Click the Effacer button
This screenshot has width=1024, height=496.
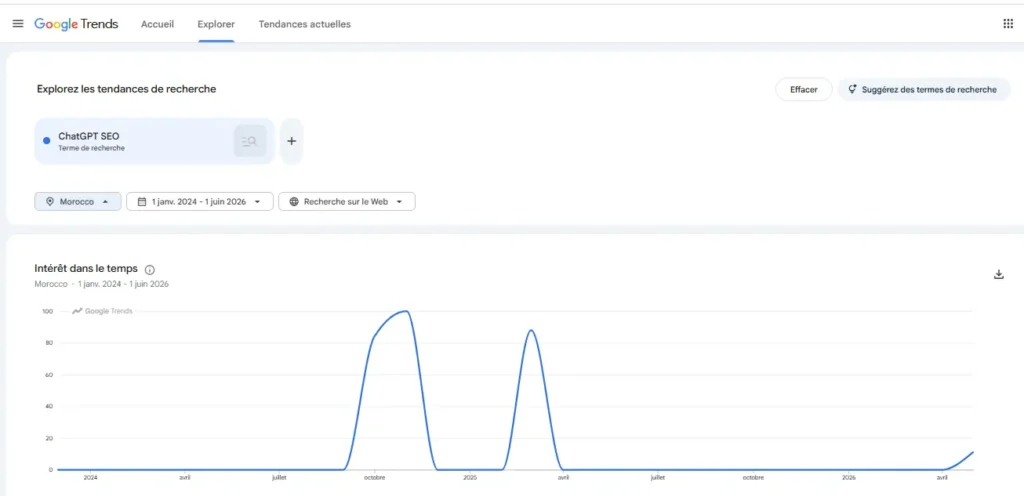(x=804, y=89)
